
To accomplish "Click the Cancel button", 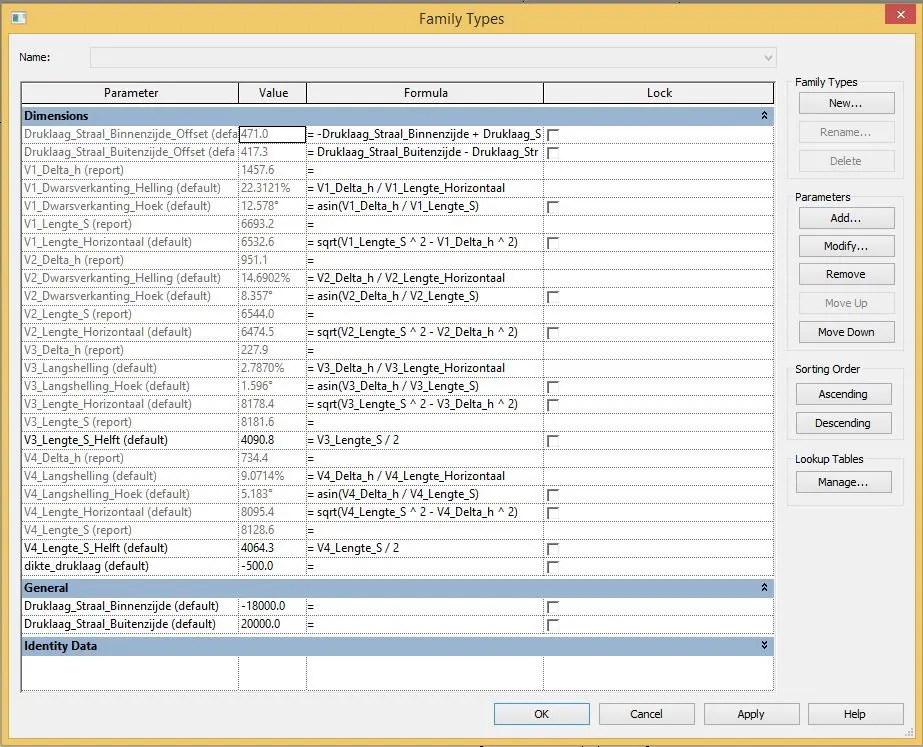I will click(x=646, y=714).
